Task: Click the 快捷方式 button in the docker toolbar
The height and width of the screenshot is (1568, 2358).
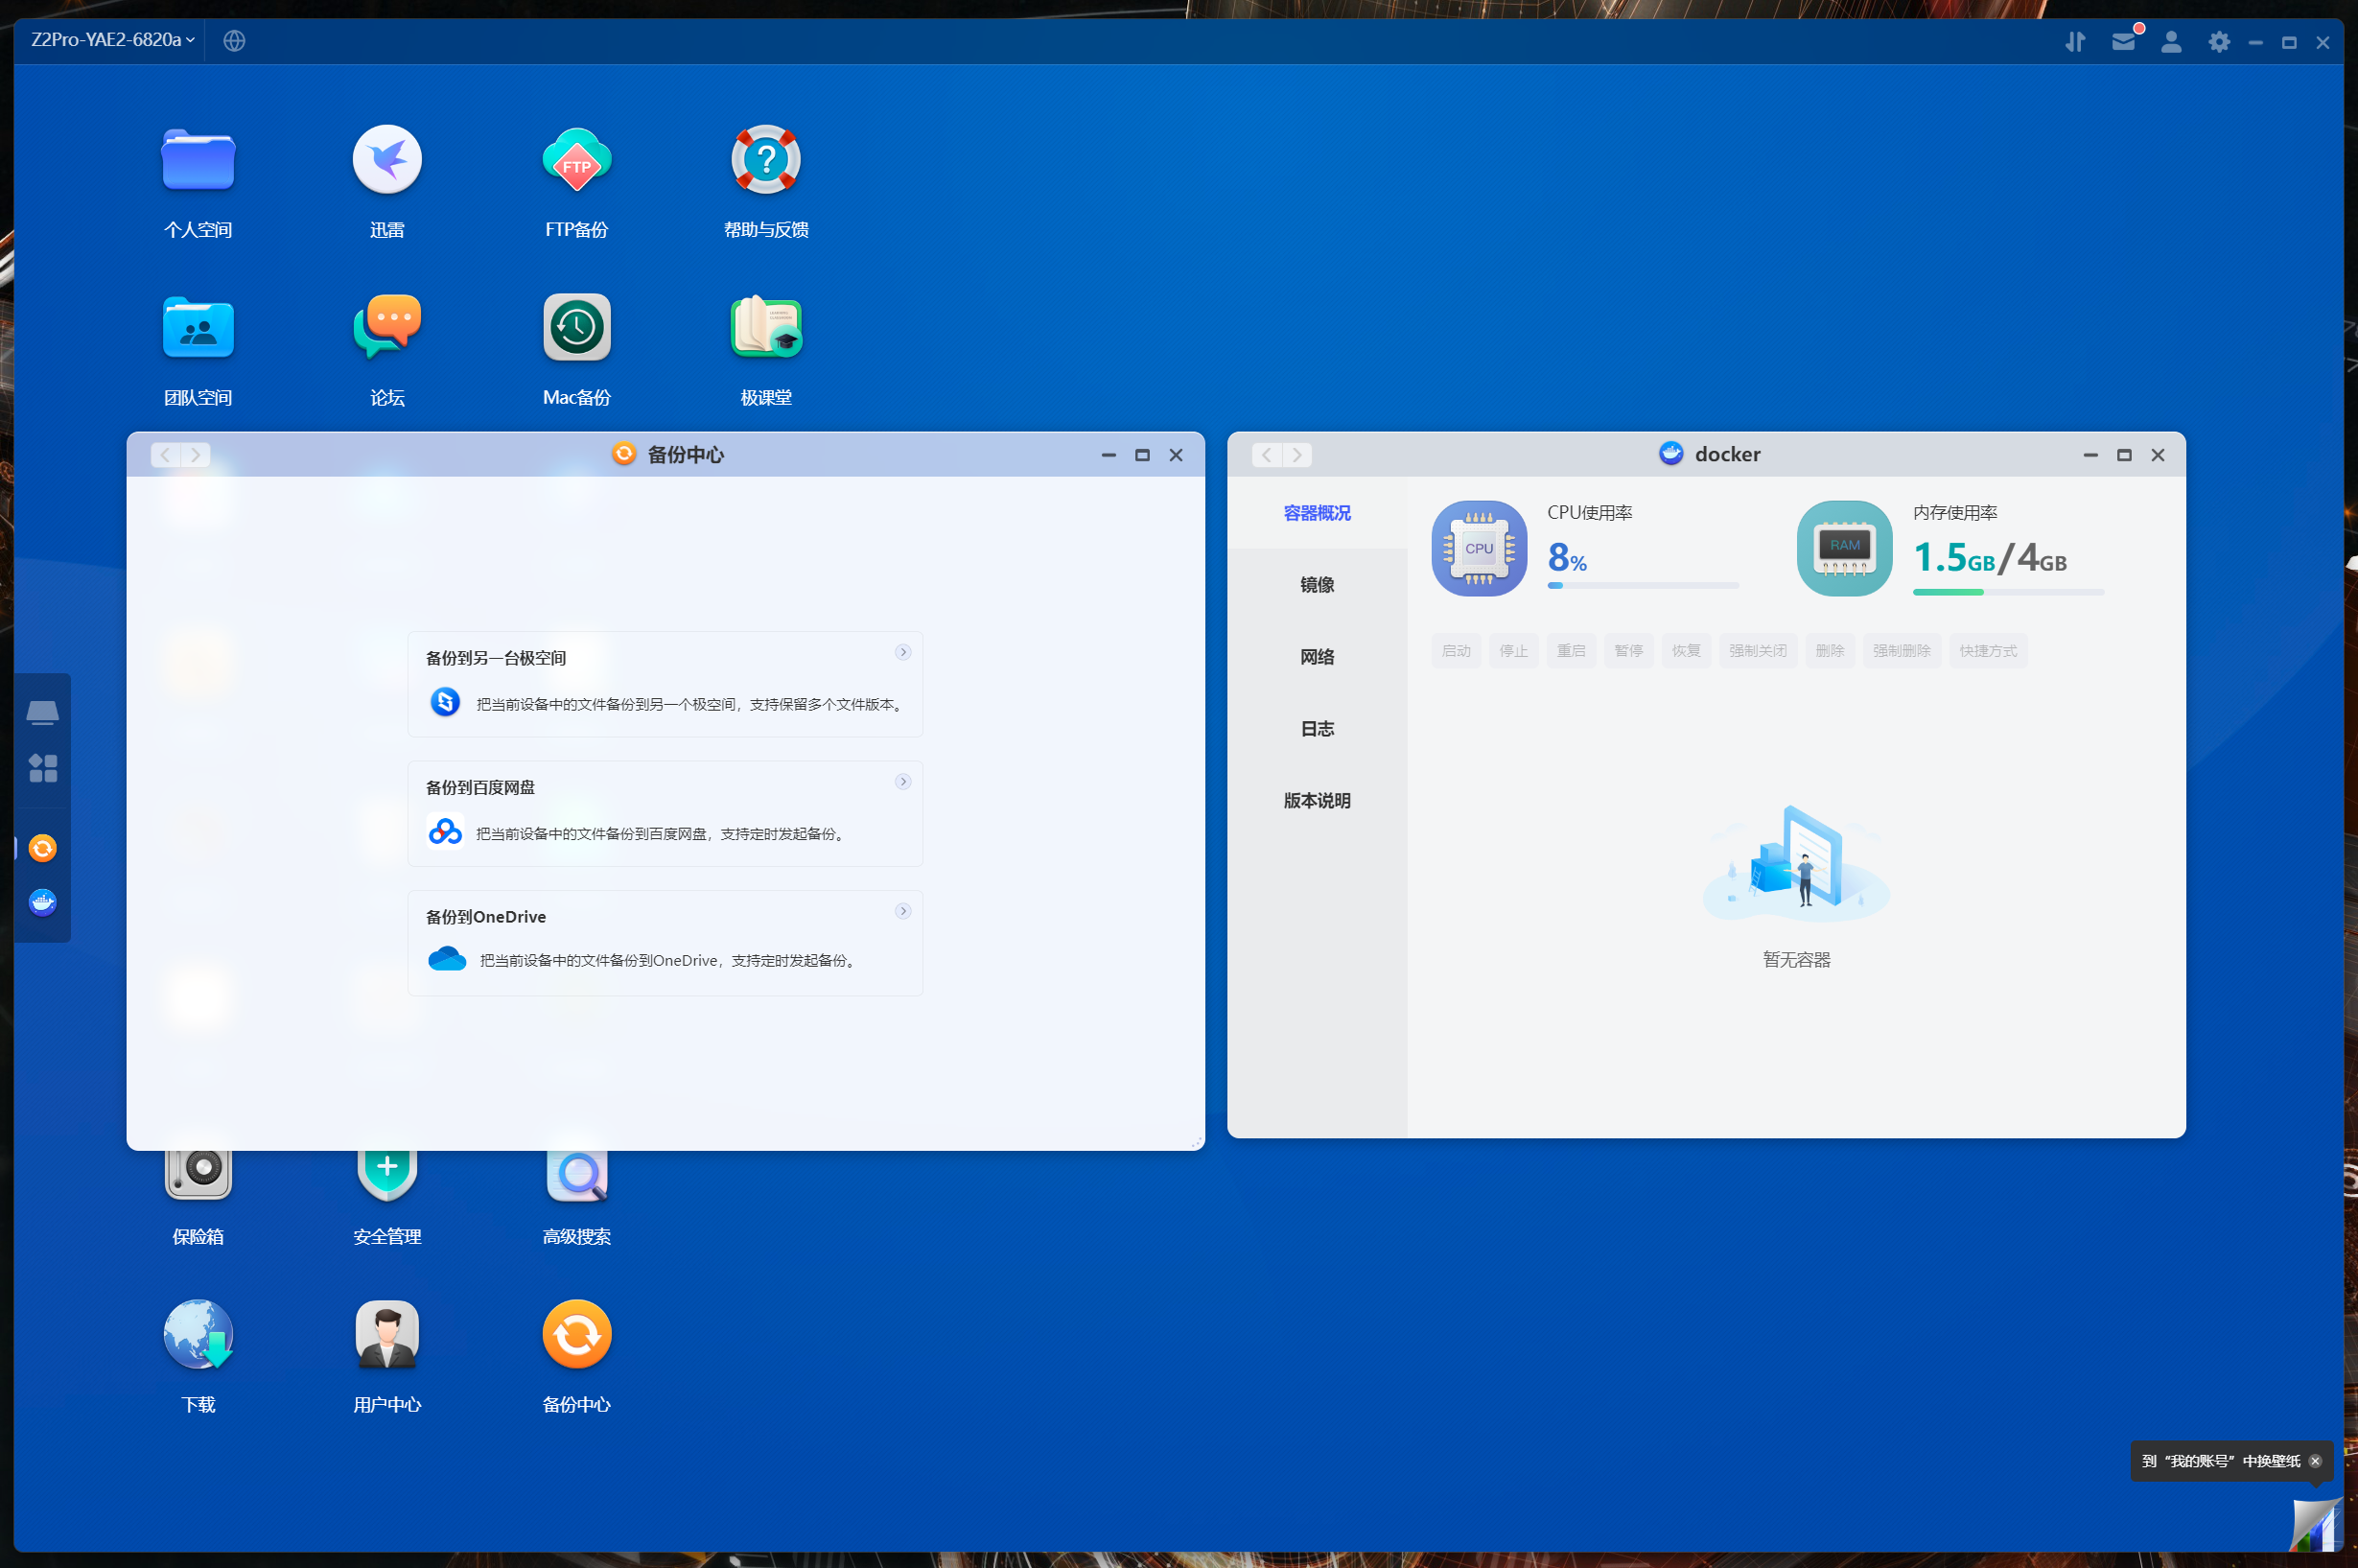Action: [x=1987, y=651]
